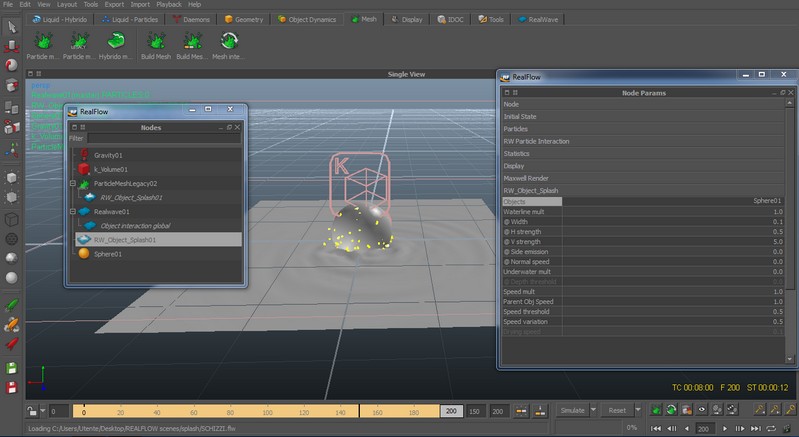Image resolution: width=799 pixels, height=437 pixels.
Task: Toggle animation marker for Width parameter
Action: tap(507, 222)
